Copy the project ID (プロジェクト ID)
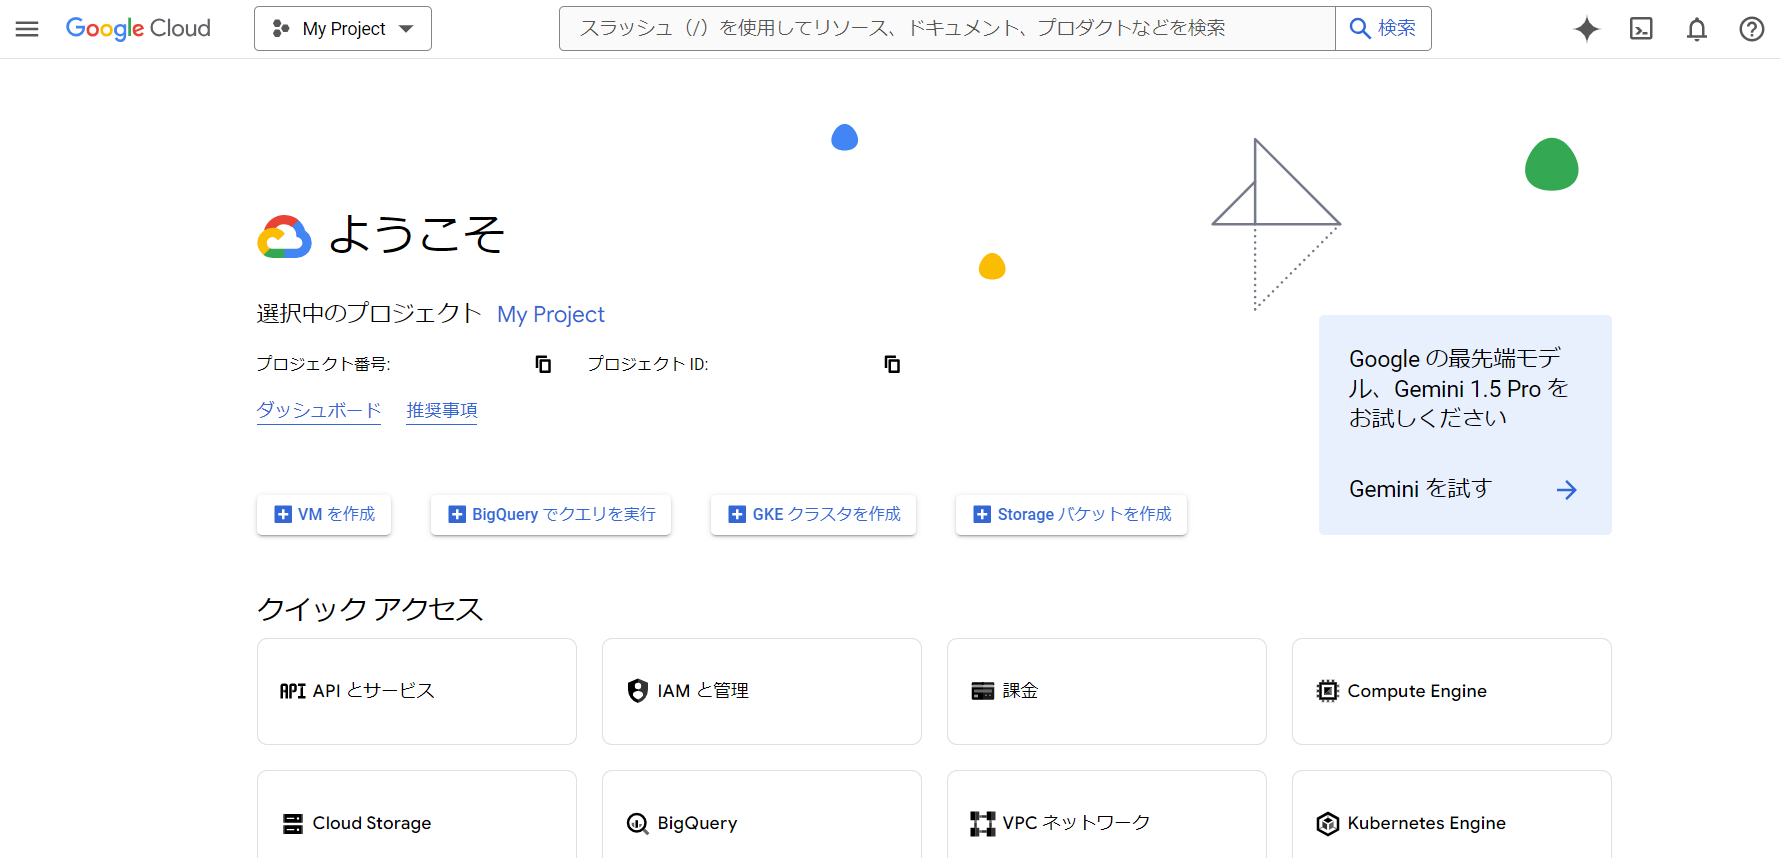1780x858 pixels. tap(892, 364)
